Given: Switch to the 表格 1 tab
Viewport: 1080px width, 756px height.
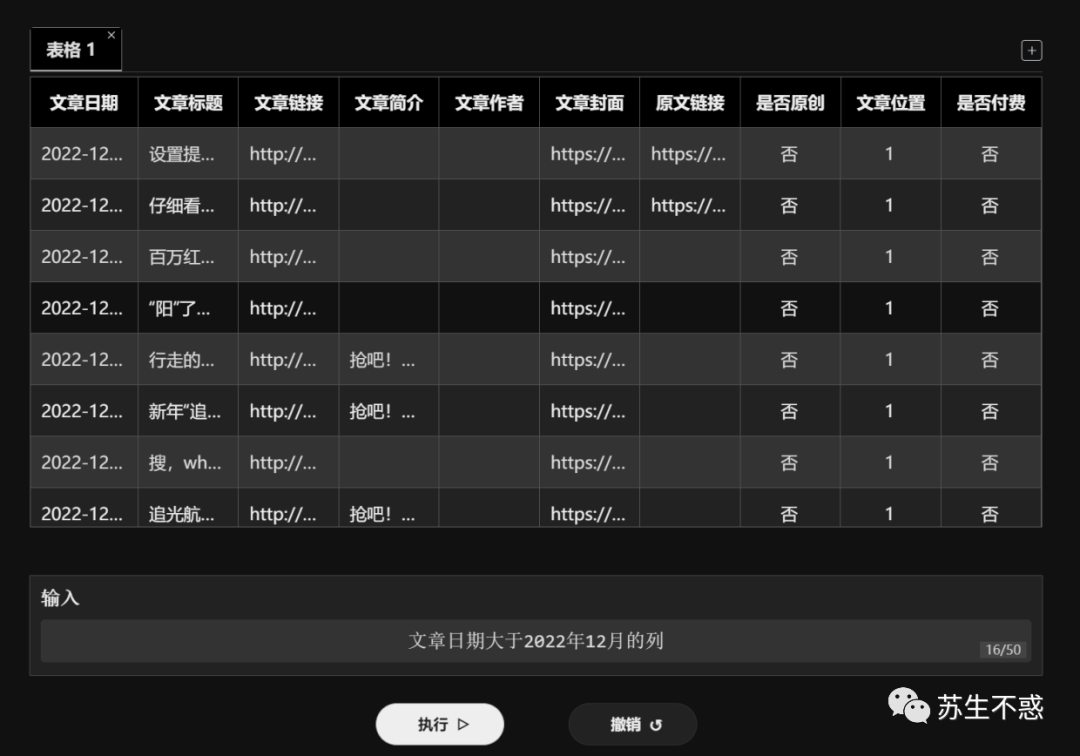Looking at the screenshot, I should click(x=68, y=47).
